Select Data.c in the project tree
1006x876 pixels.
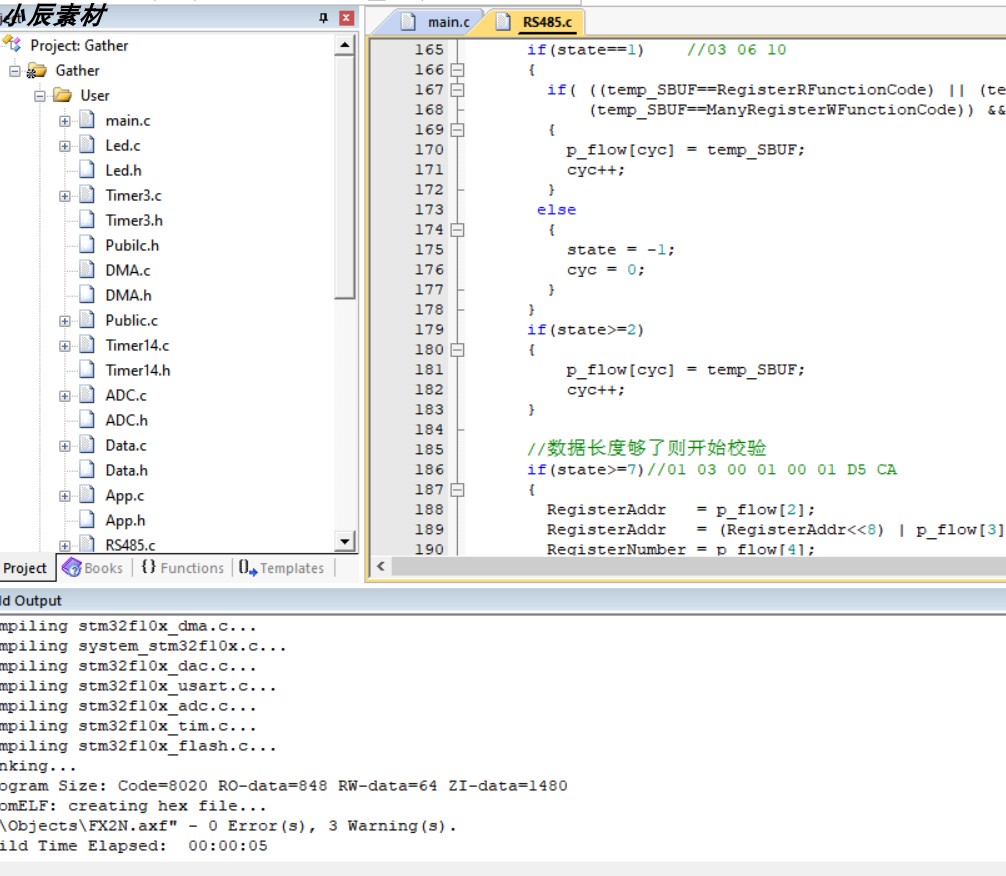pos(126,445)
